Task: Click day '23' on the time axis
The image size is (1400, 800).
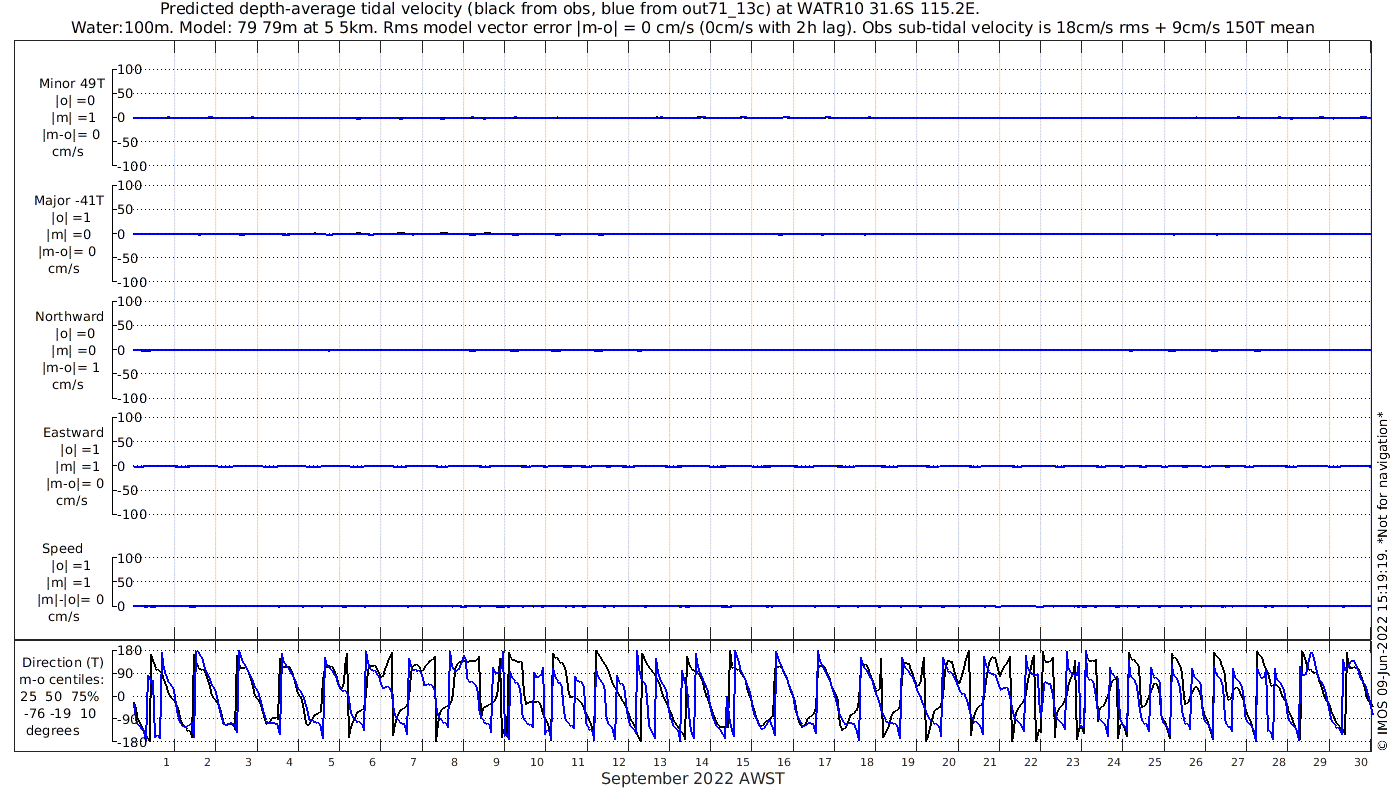Action: (1073, 762)
